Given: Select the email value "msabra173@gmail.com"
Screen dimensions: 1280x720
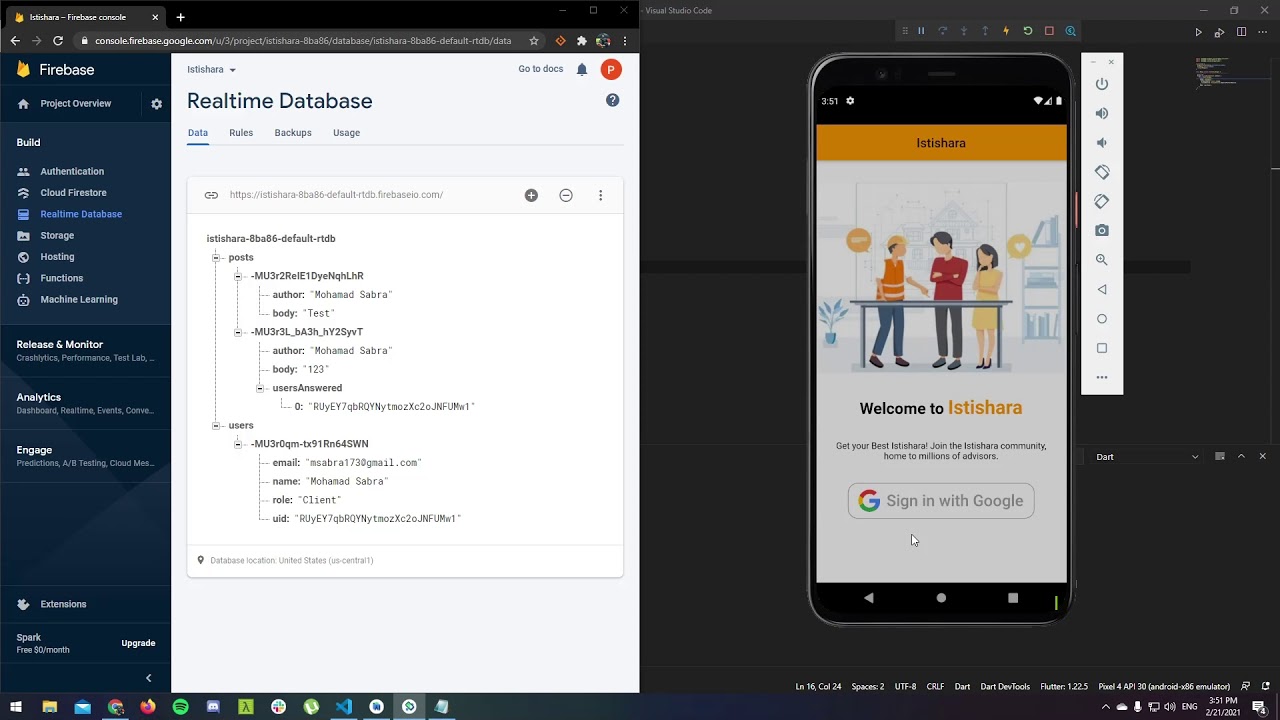Looking at the screenshot, I should pyautogui.click(x=363, y=463).
